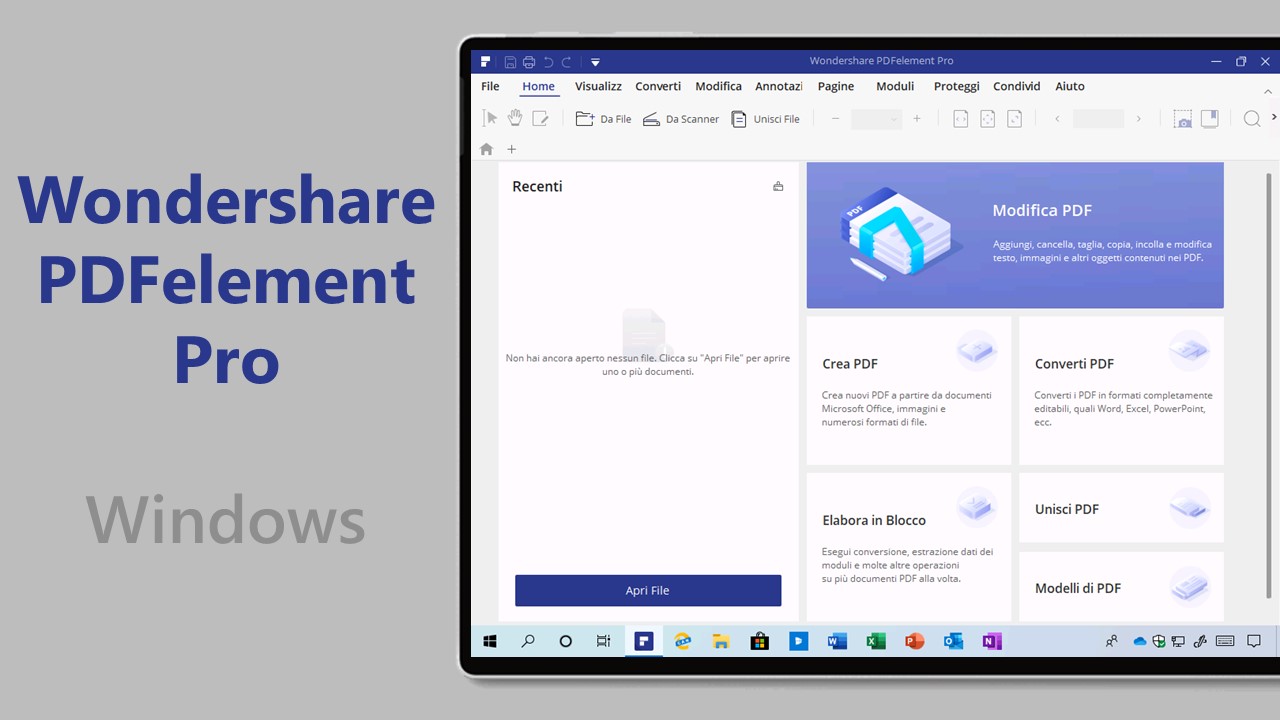Image resolution: width=1280 pixels, height=720 pixels.
Task: Click the page number field
Action: pos(1098,119)
